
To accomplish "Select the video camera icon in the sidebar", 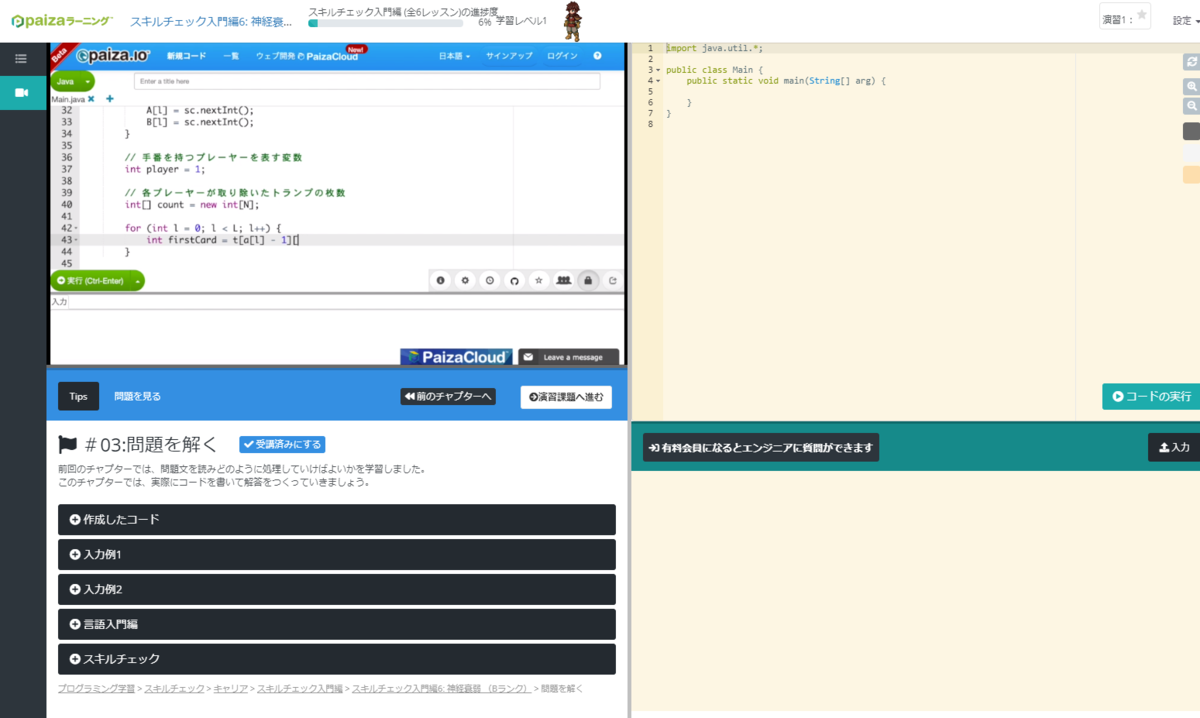I will (x=22, y=92).
